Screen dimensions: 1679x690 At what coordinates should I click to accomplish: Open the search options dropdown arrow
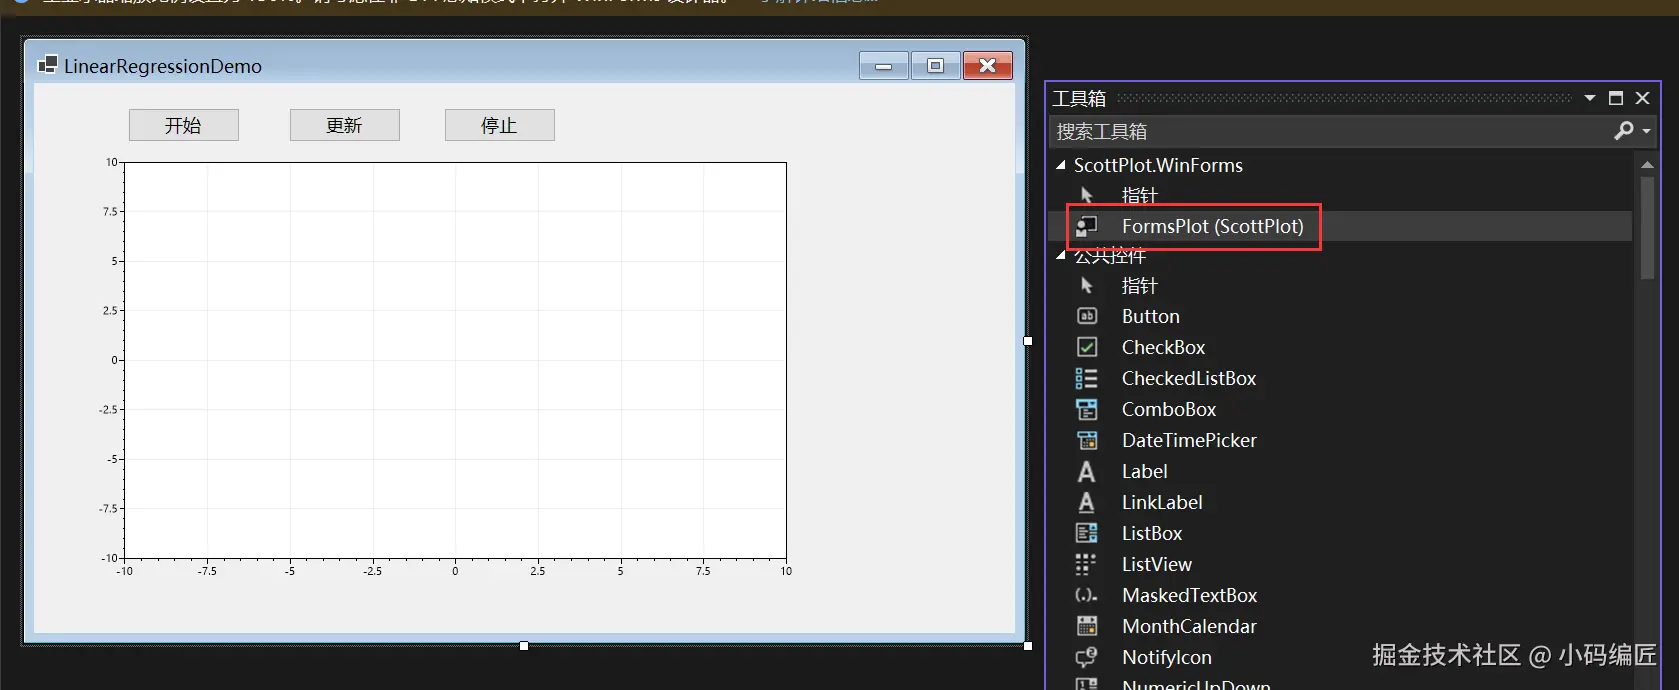(x=1646, y=131)
